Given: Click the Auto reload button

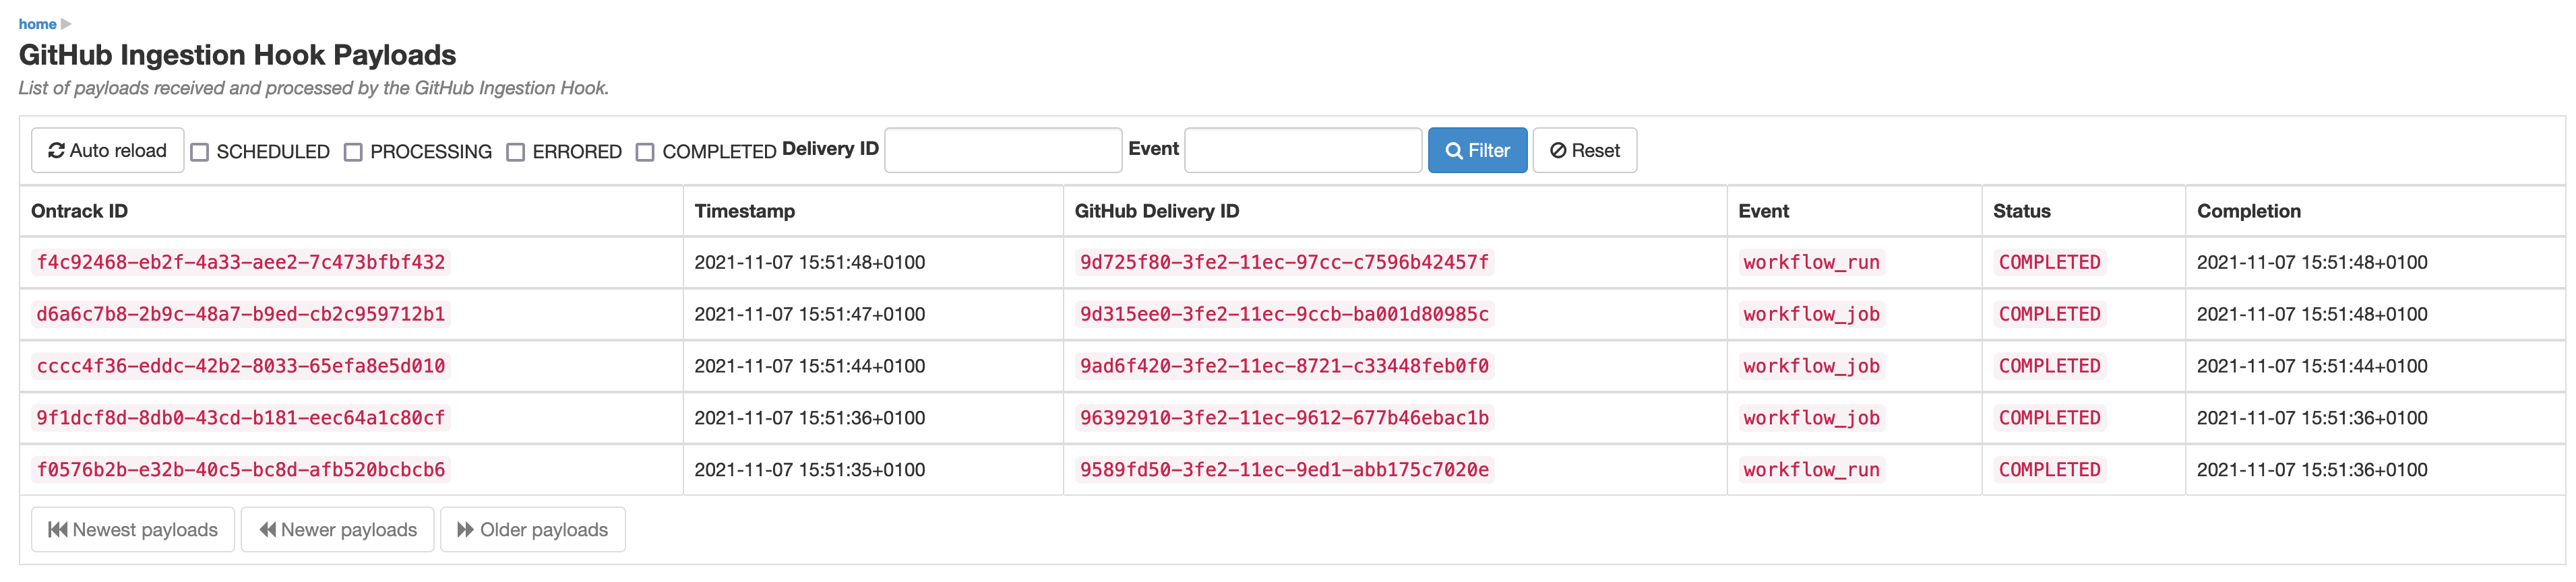Looking at the screenshot, I should pyautogui.click(x=107, y=150).
